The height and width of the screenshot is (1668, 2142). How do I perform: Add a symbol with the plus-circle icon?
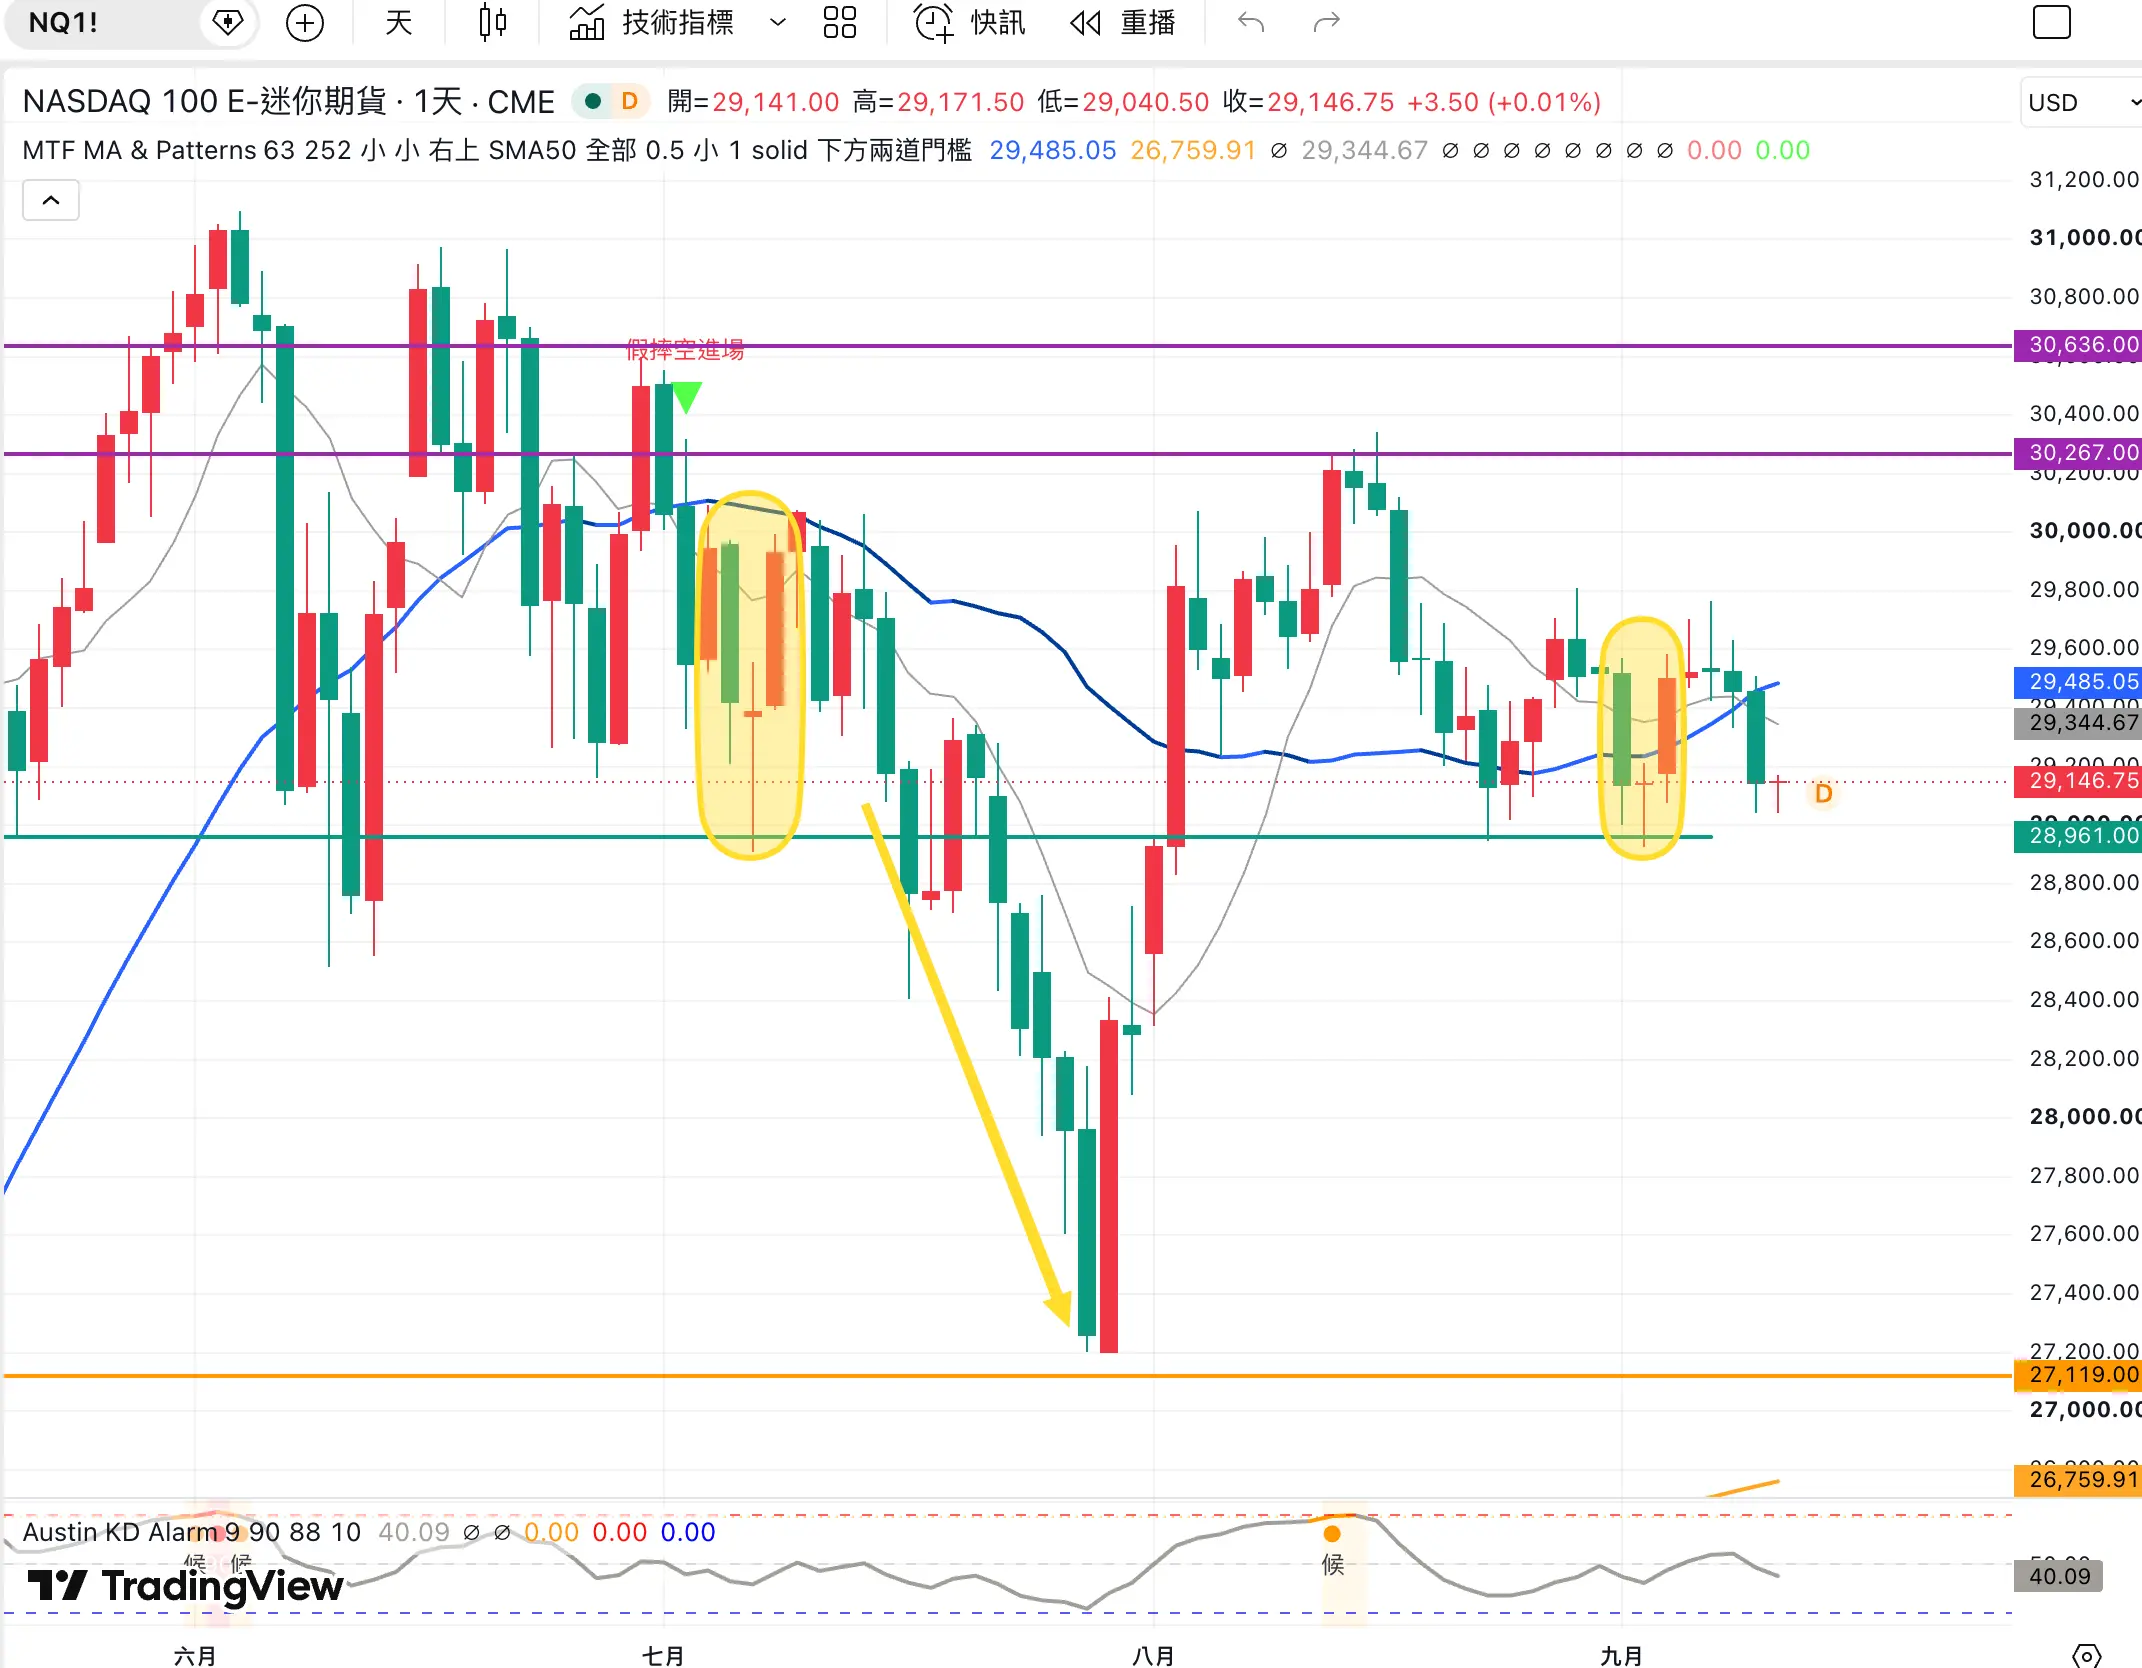point(305,22)
